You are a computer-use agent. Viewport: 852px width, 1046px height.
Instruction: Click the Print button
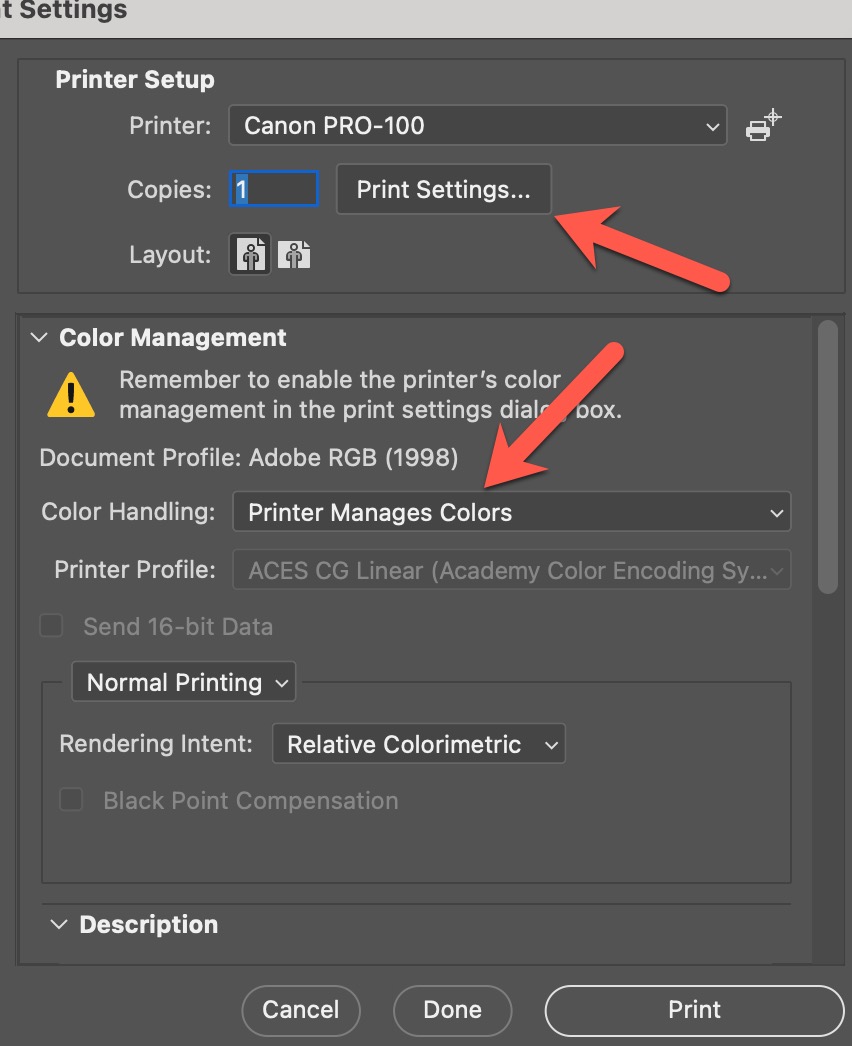coord(694,1009)
